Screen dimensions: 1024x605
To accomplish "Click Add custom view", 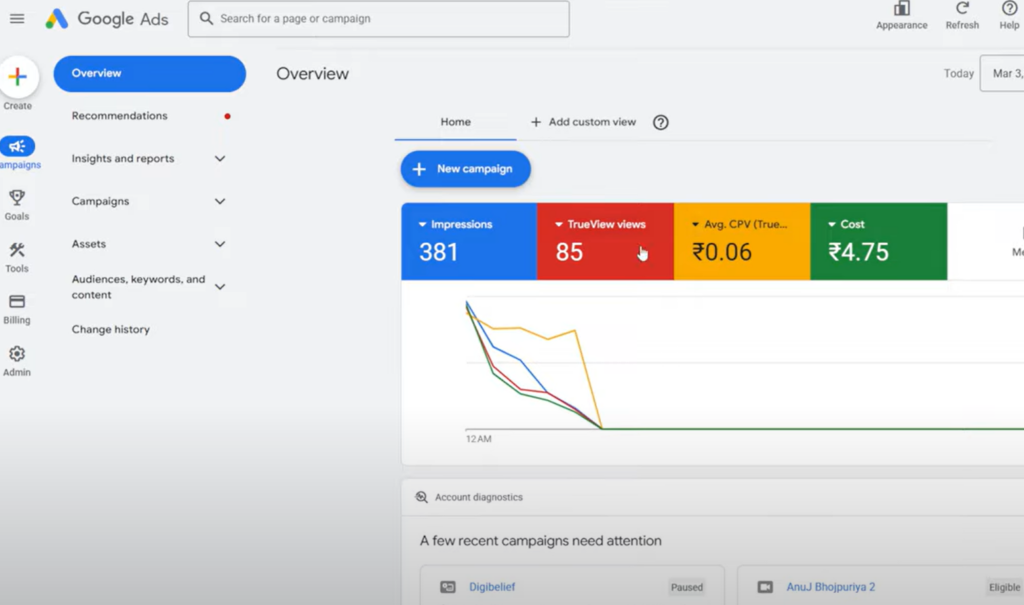I will 583,122.
